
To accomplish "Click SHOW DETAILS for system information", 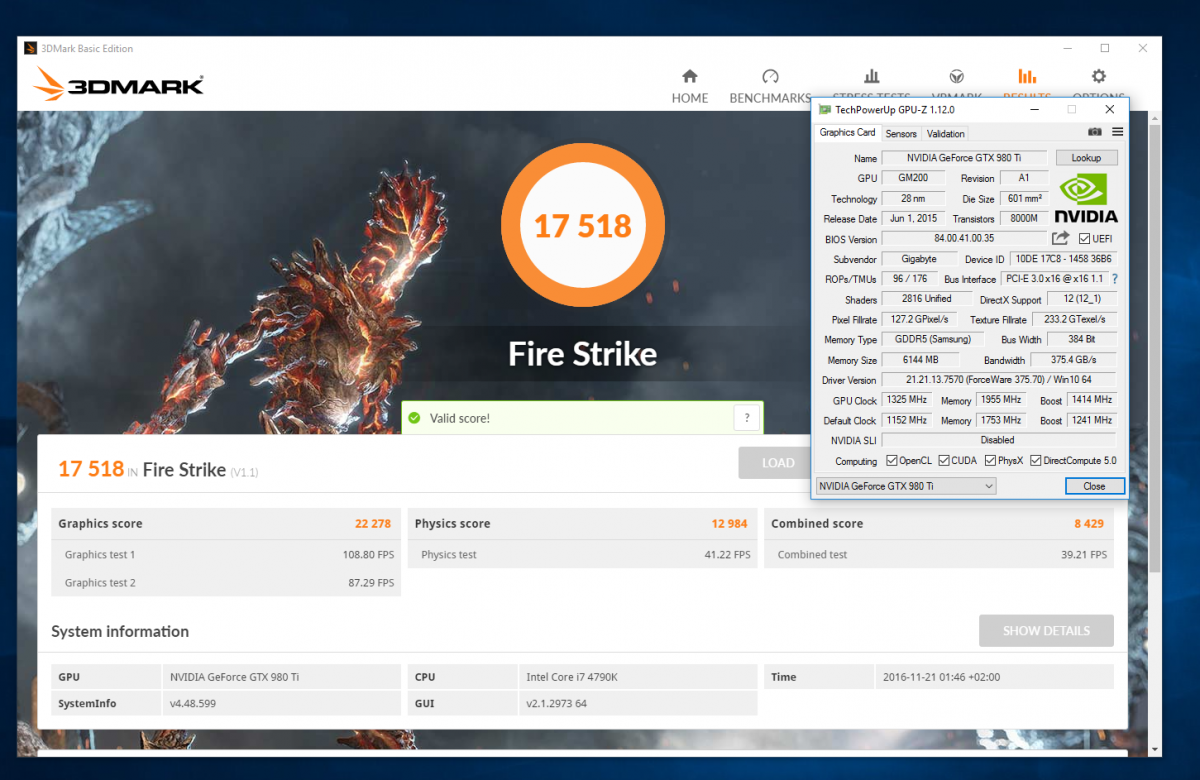I will pyautogui.click(x=1046, y=631).
